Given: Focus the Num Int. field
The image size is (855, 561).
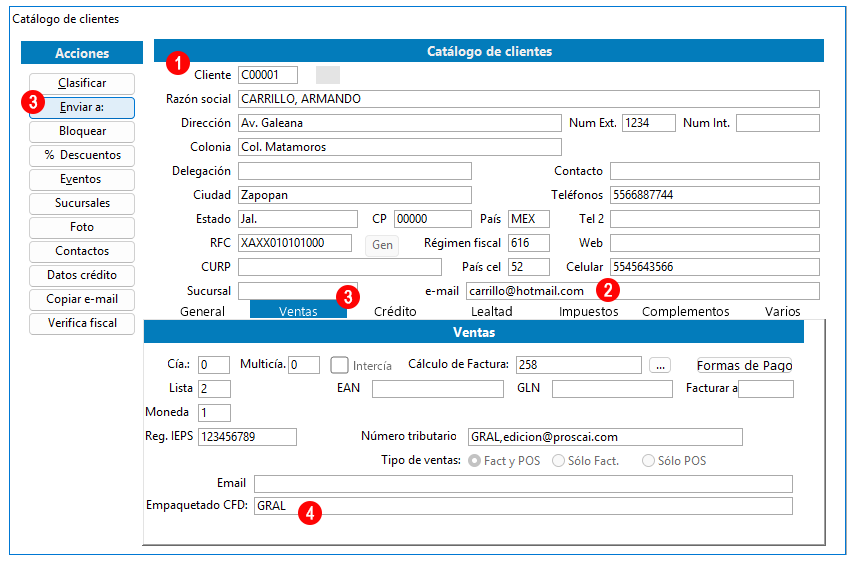Looking at the screenshot, I should point(778,123).
